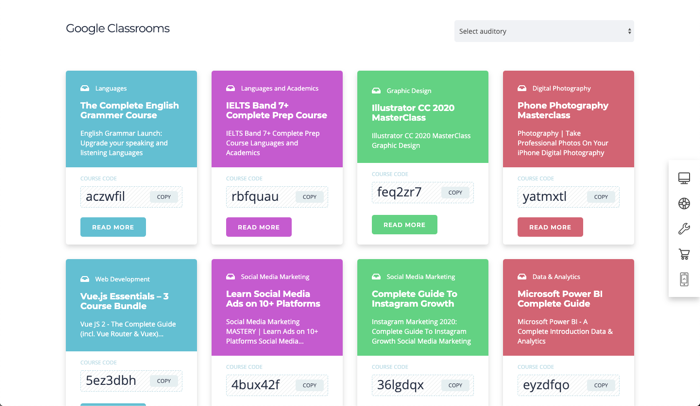Select the code text rbfquau
Screen dimensions: 700x406
(x=255, y=197)
